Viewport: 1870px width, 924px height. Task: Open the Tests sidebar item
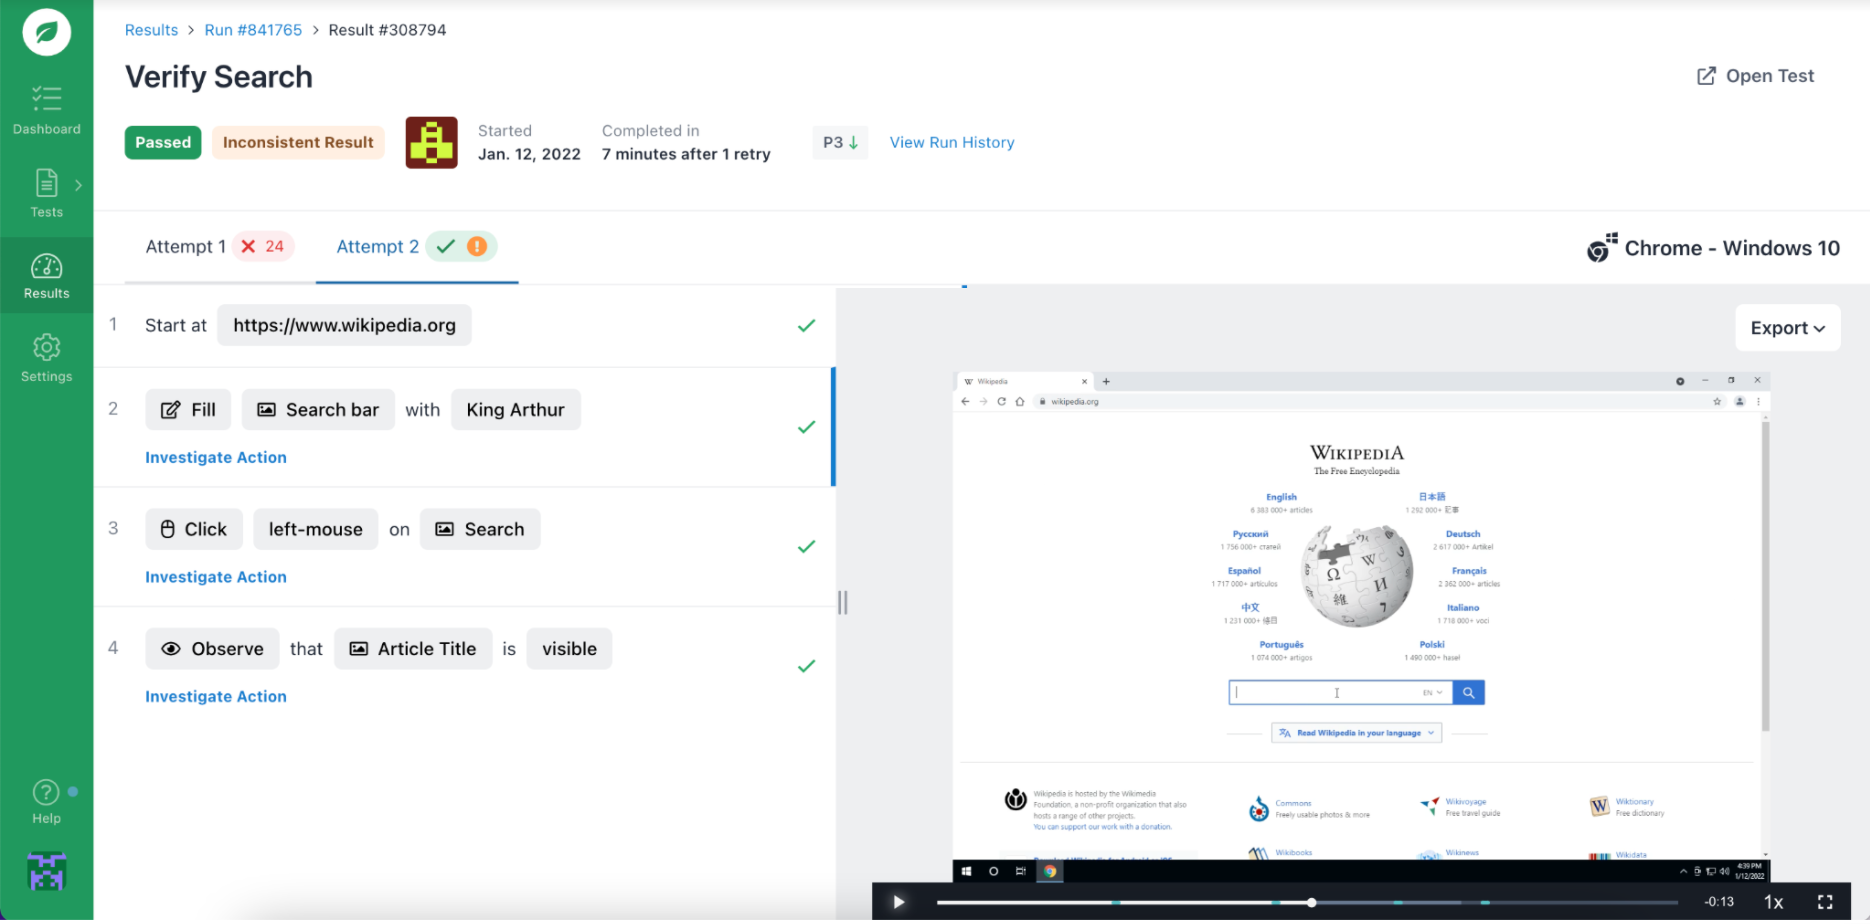click(46, 193)
